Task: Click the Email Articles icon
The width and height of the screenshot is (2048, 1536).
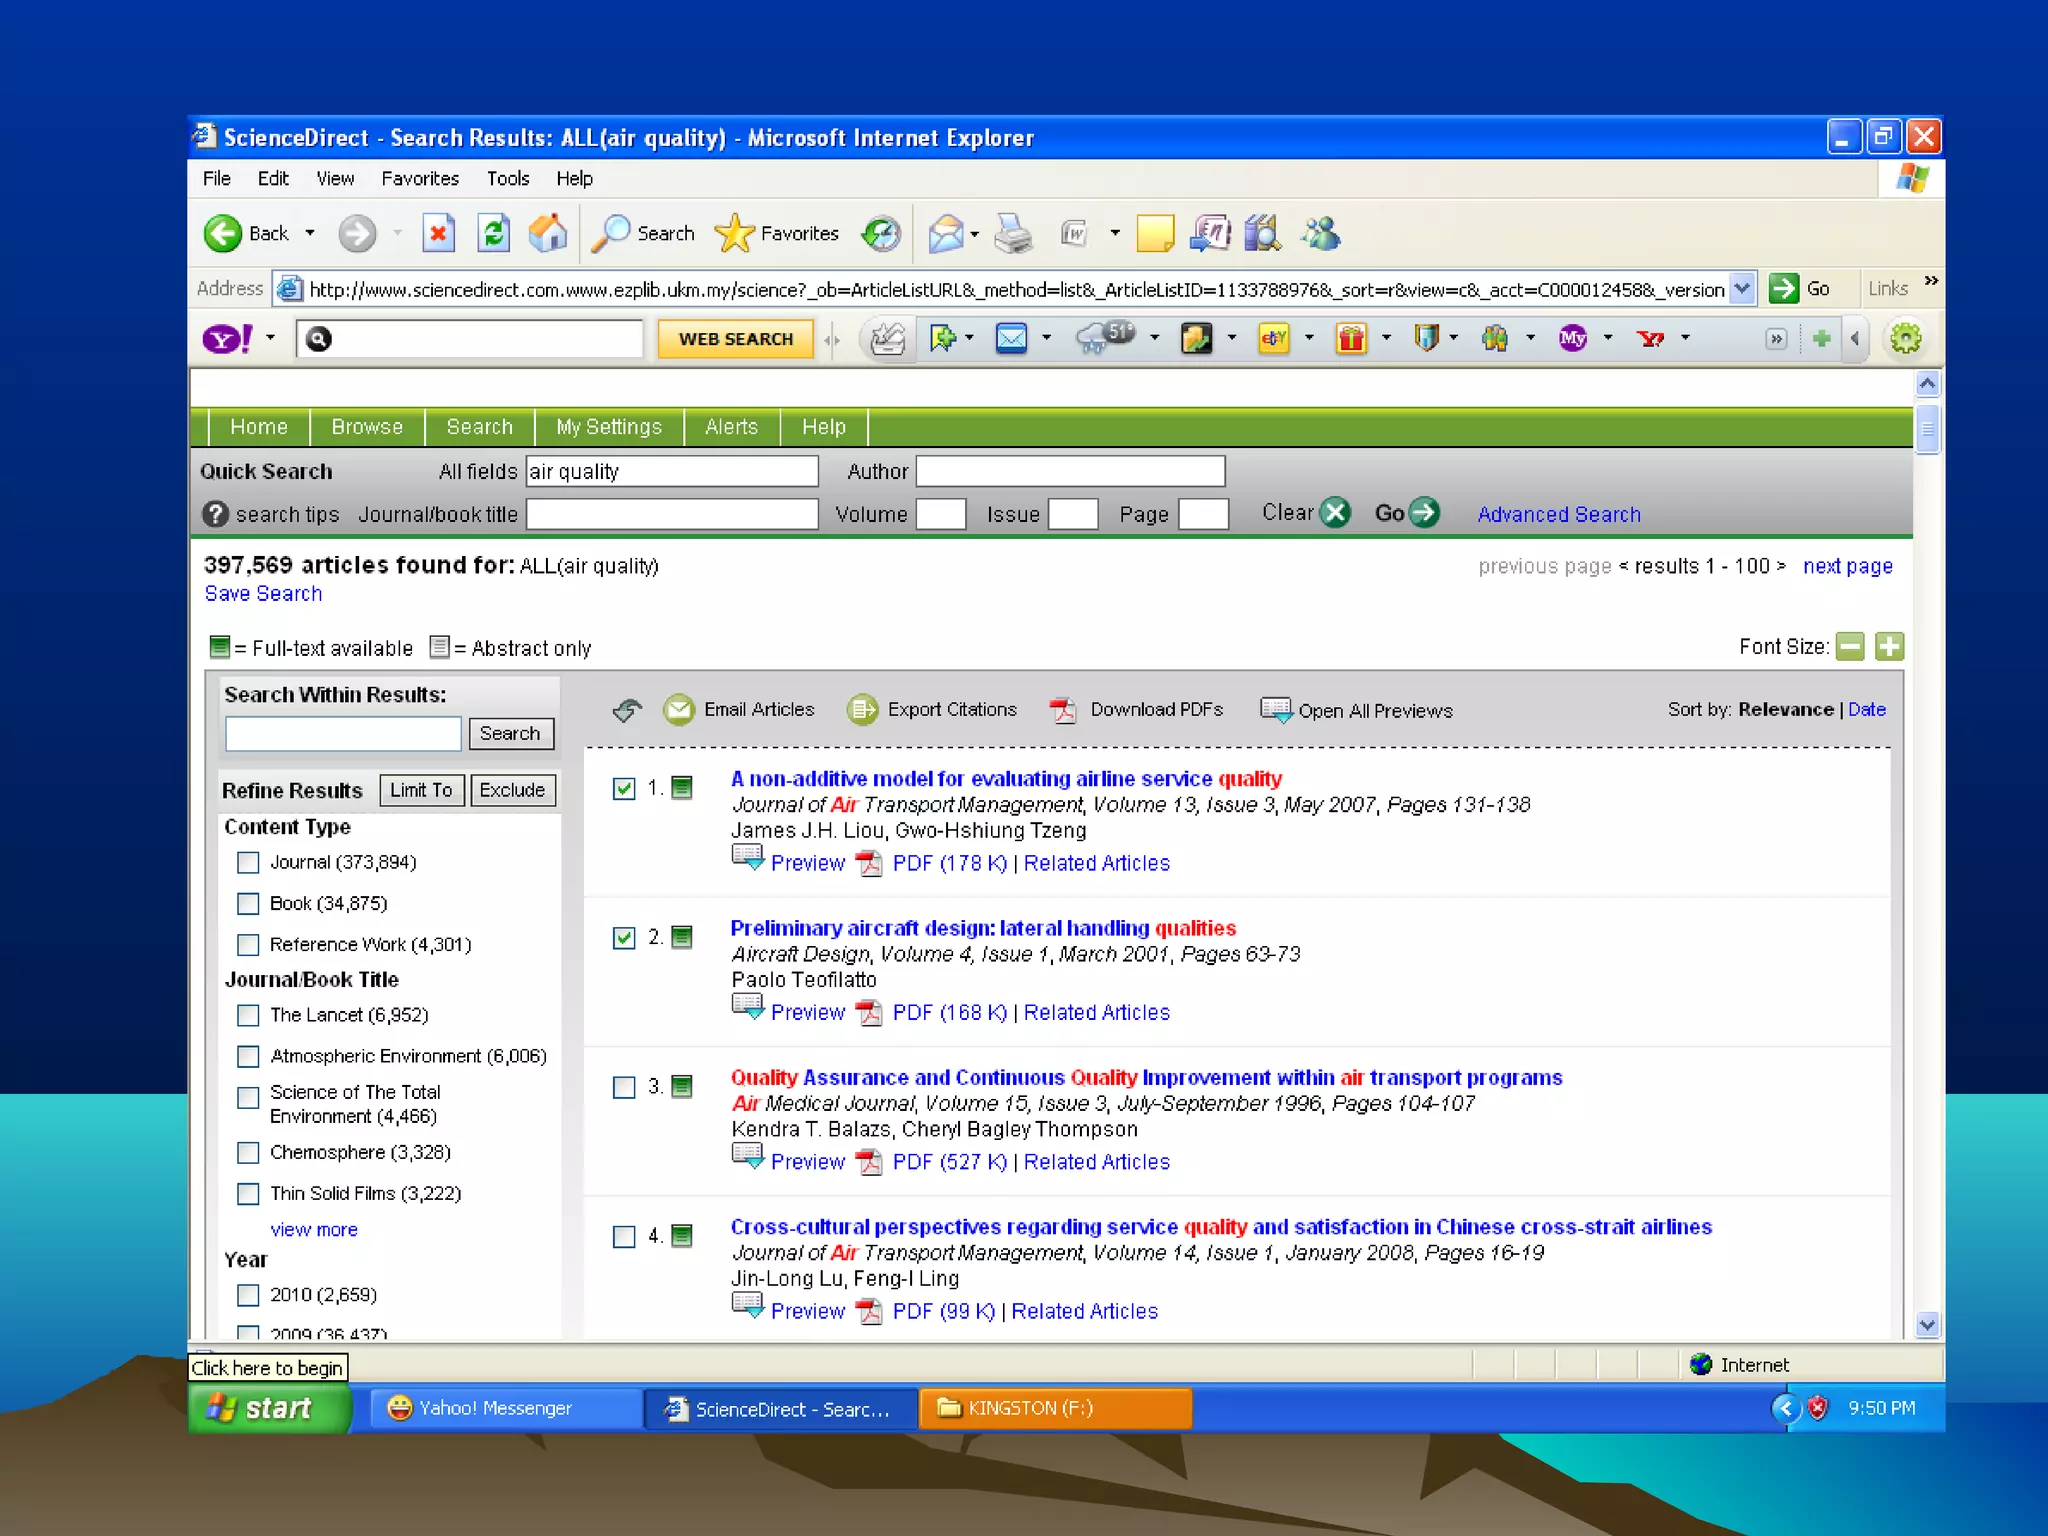Action: pyautogui.click(x=679, y=710)
